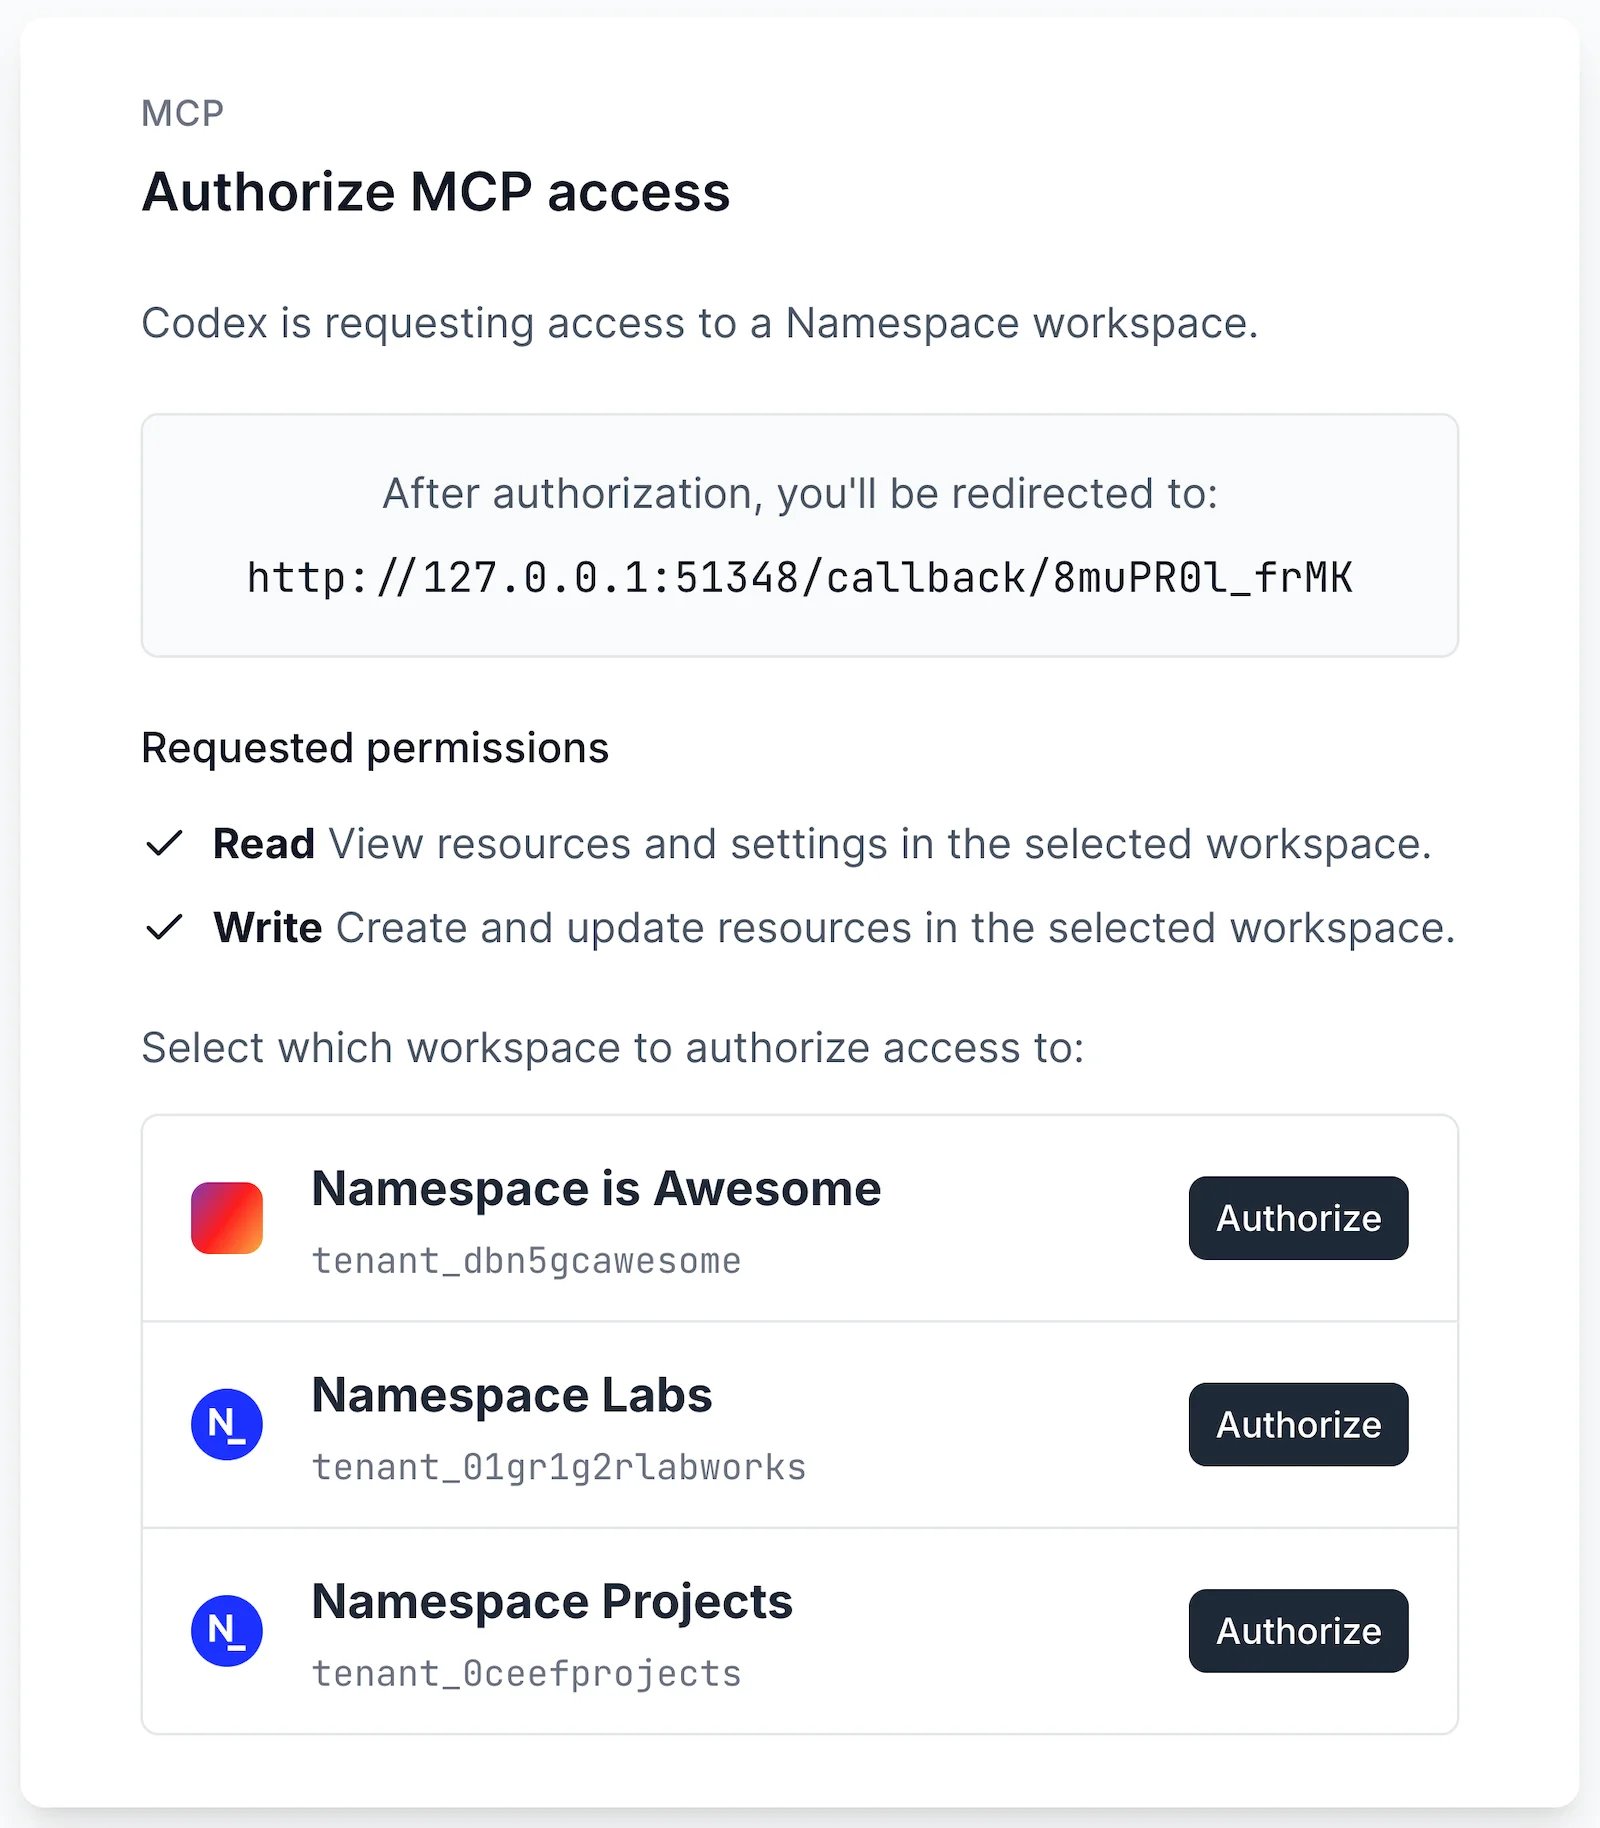Image resolution: width=1600 pixels, height=1828 pixels.
Task: Click the Namespace Projects blue logo icon
Action: pyautogui.click(x=227, y=1631)
